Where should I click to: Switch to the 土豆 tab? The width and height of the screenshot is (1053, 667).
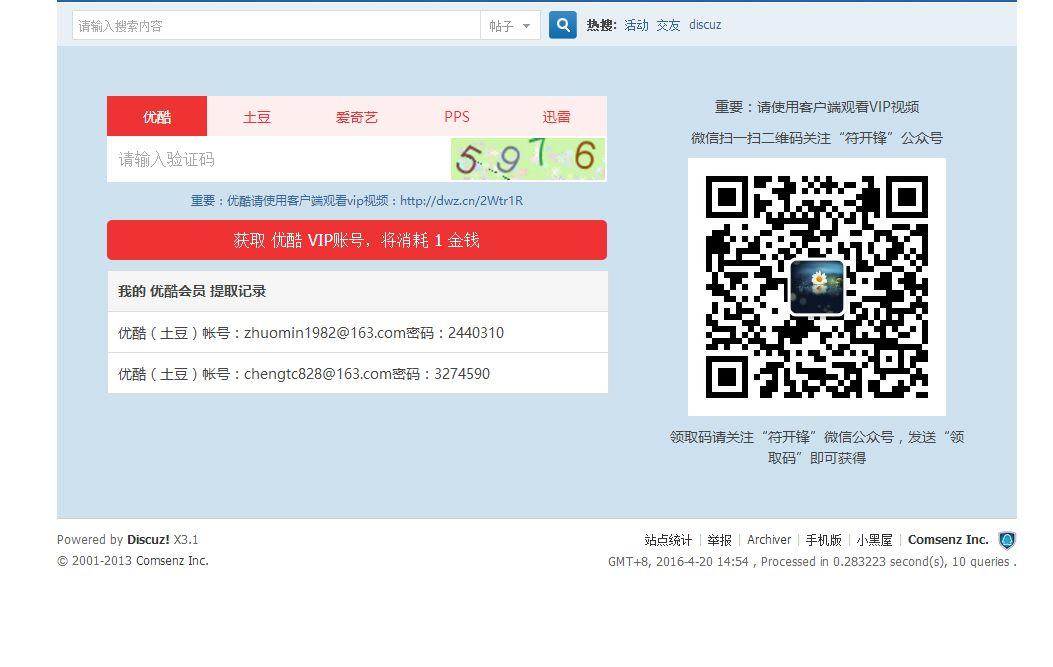[x=257, y=116]
